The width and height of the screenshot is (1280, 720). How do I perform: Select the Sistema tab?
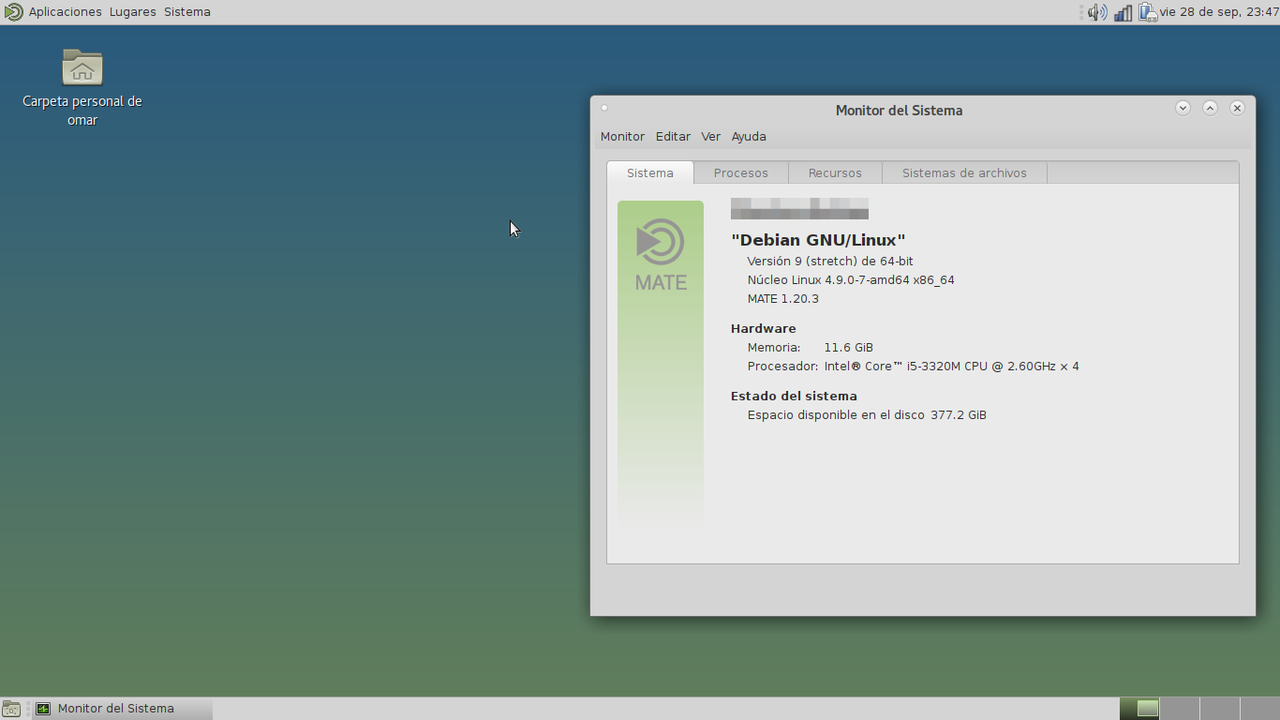click(650, 173)
